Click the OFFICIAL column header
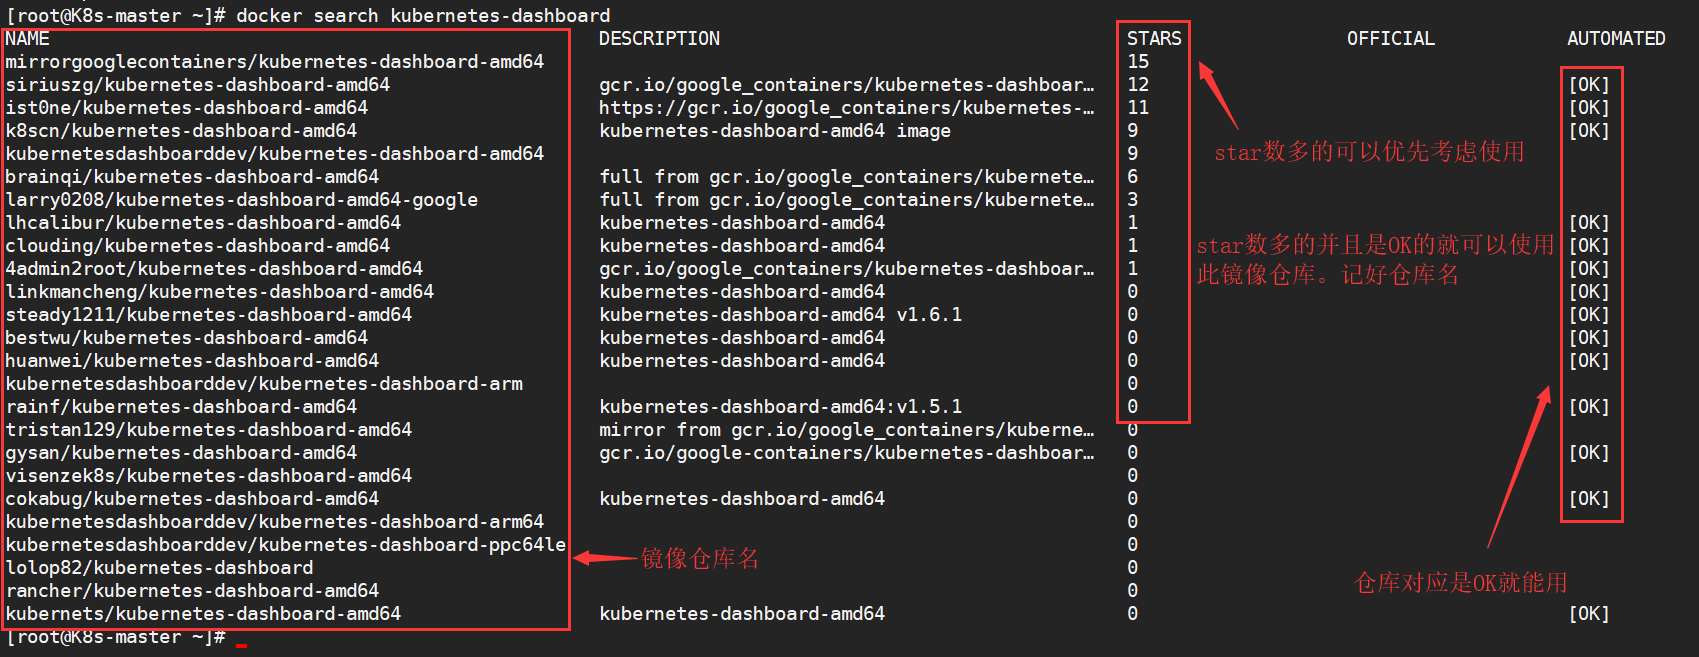The image size is (1699, 657). coord(1390,39)
